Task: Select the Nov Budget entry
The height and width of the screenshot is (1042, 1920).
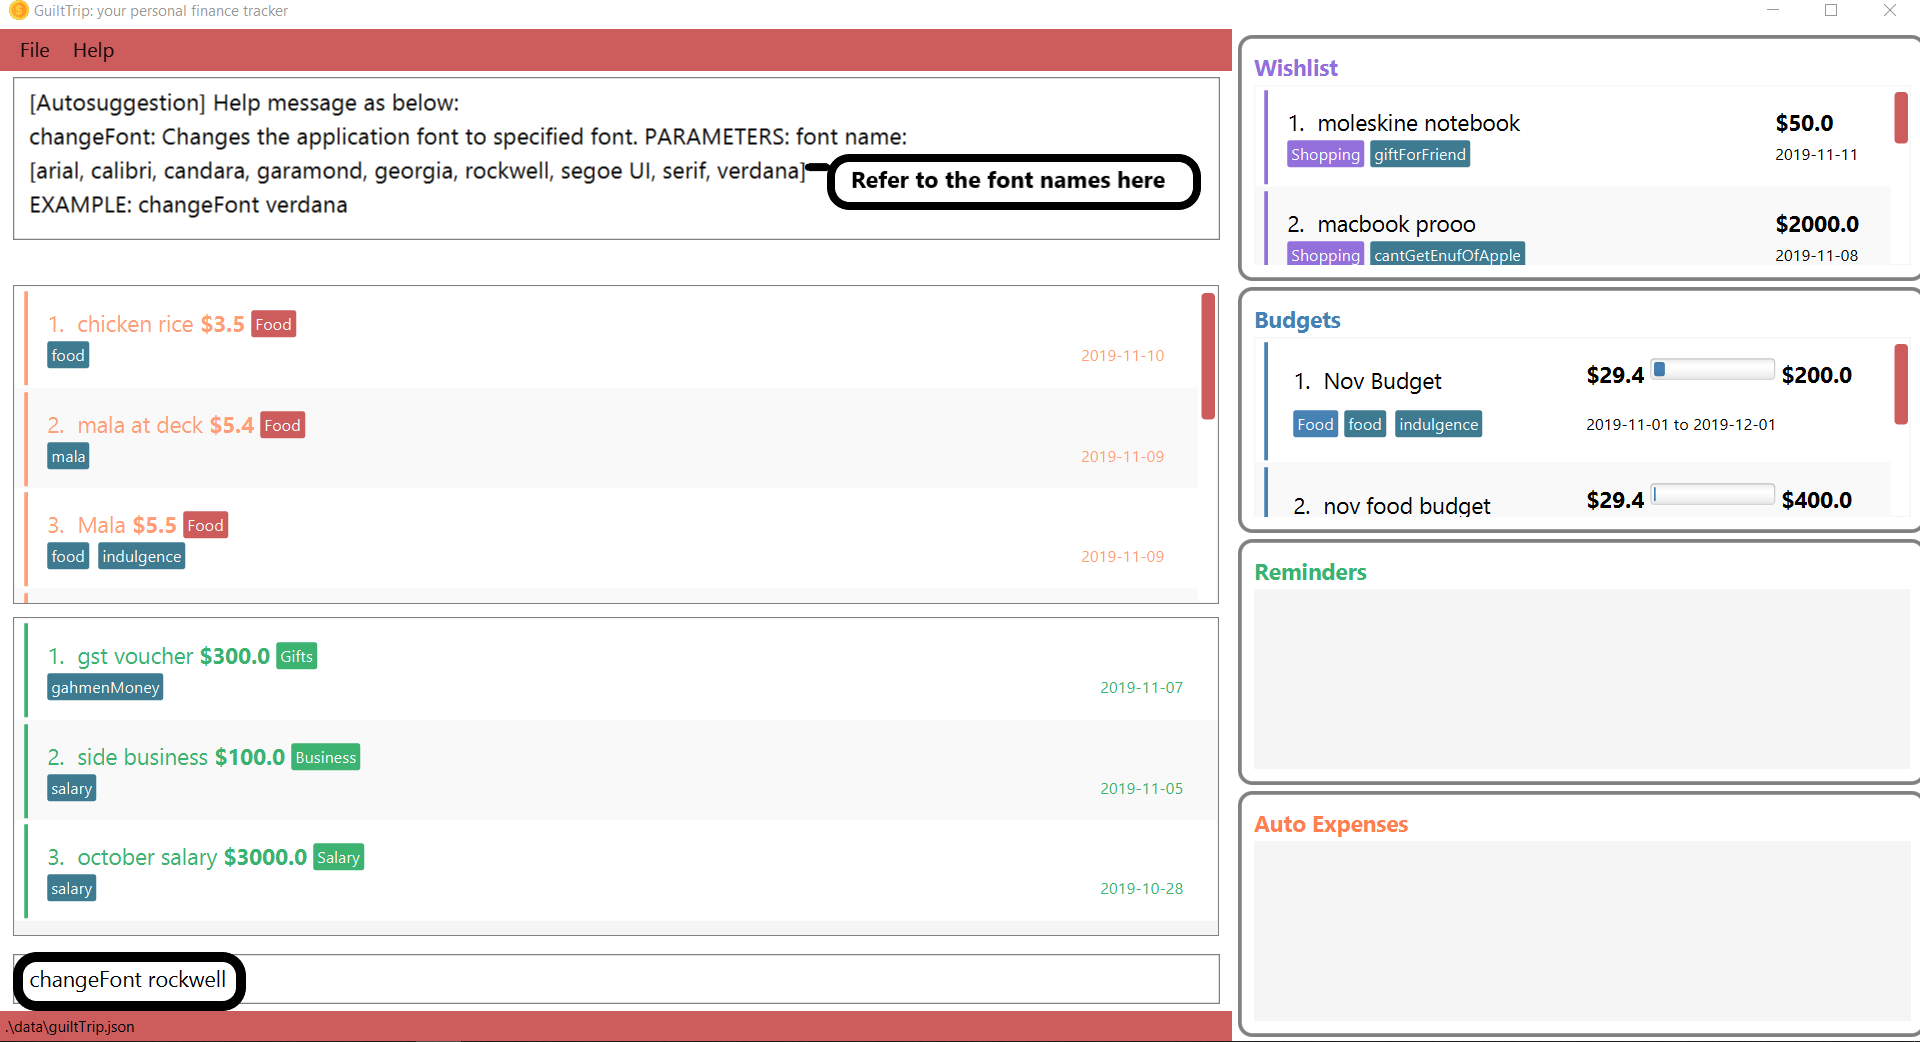Action: tap(1577, 400)
